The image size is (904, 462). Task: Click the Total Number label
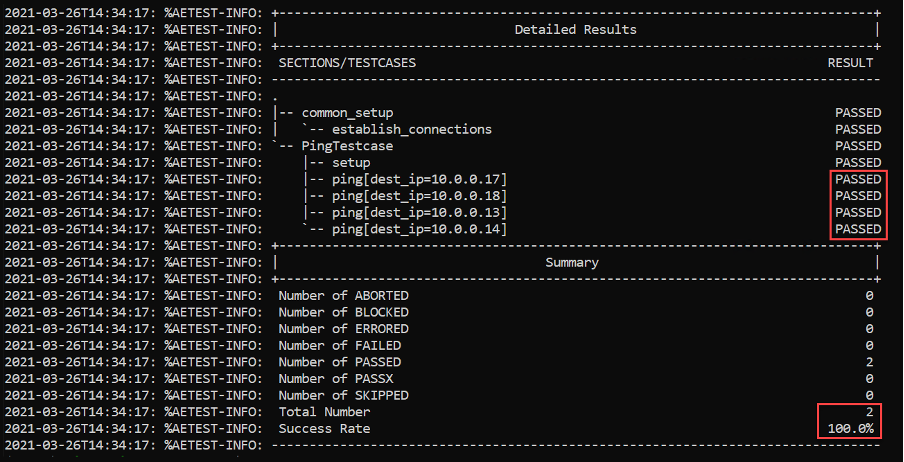[325, 412]
